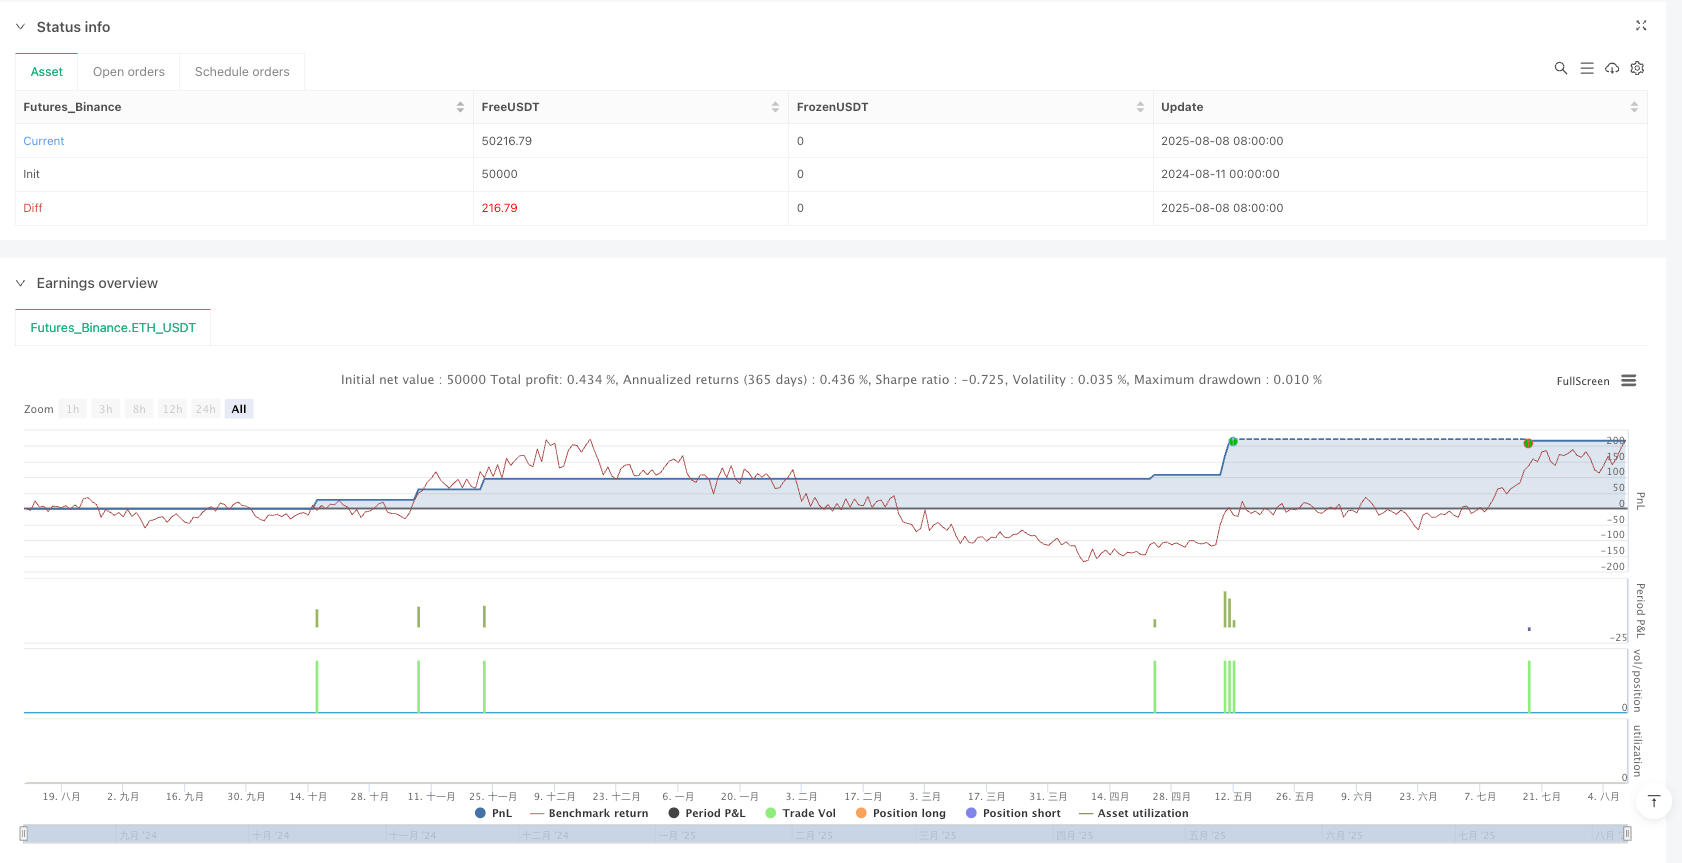Switch to Schedule orders tab
Screen dimensions: 1682x863
click(242, 72)
